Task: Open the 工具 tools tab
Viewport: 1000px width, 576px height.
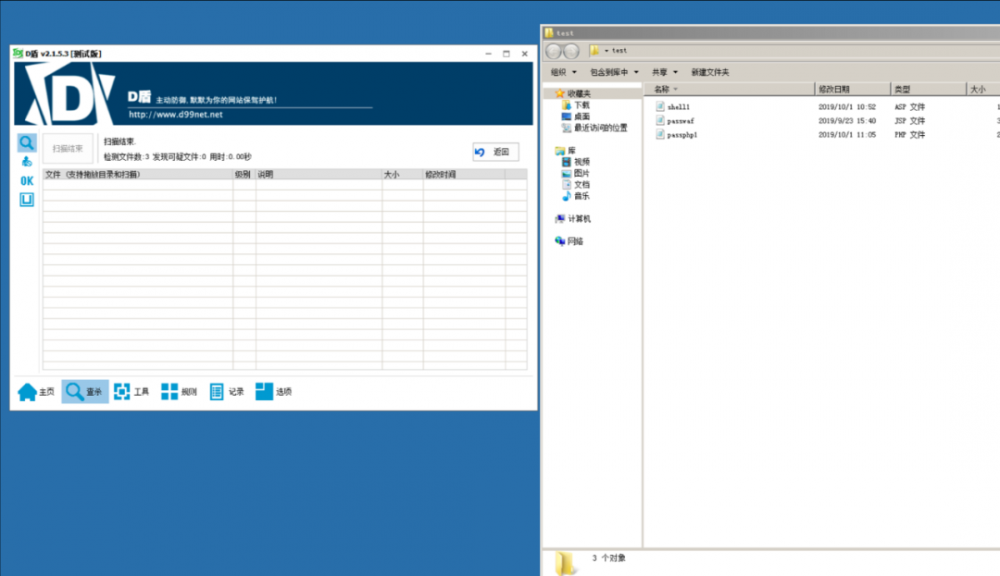Action: pyautogui.click(x=131, y=392)
